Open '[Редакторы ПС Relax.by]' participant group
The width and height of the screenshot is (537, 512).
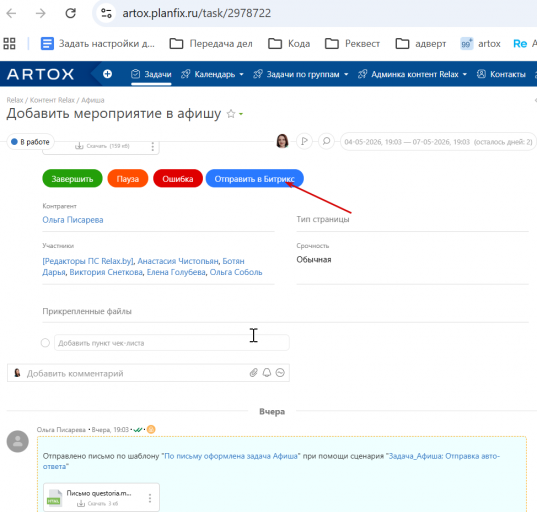click(88, 261)
